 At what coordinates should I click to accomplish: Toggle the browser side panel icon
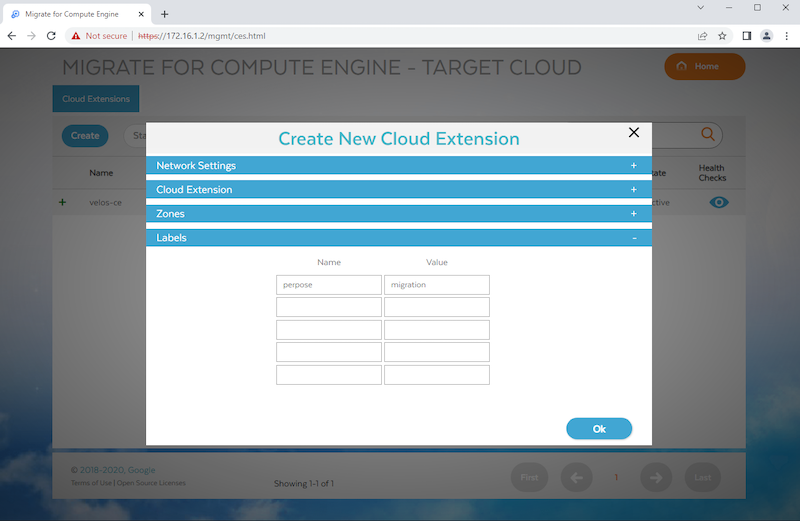click(x=746, y=35)
